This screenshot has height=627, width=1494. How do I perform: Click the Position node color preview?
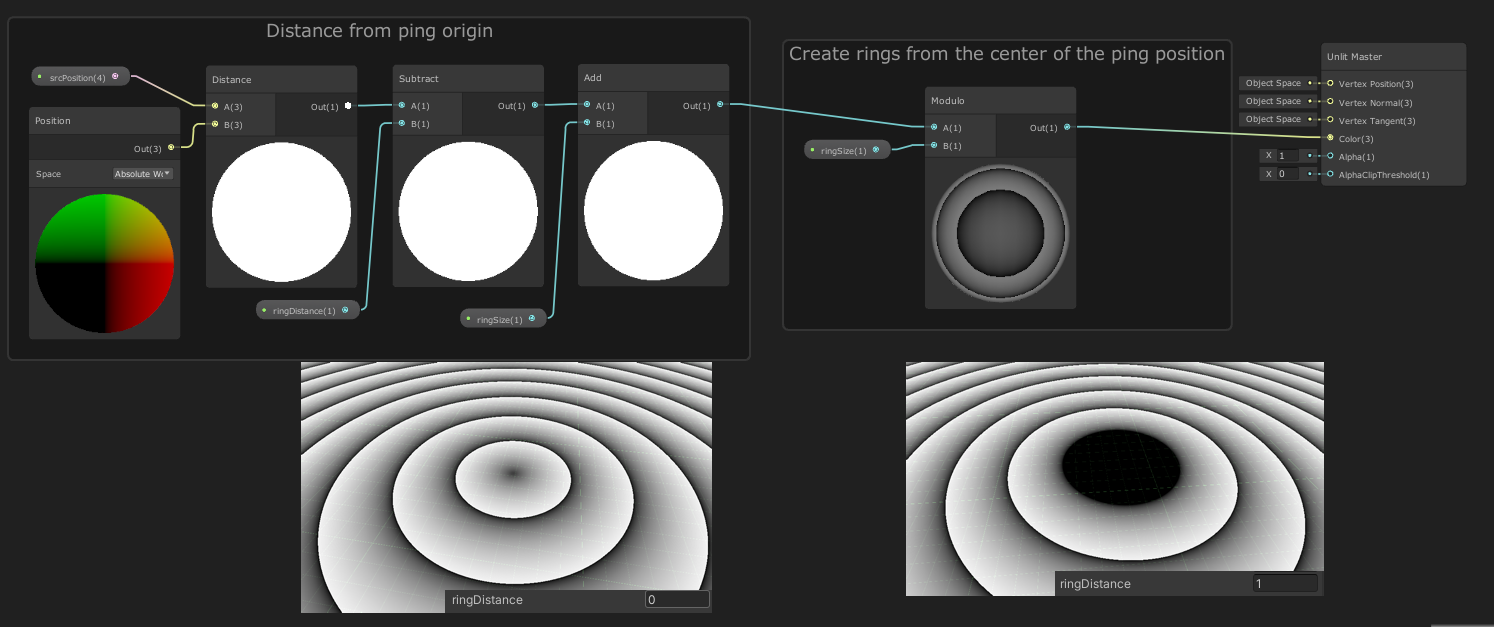coord(104,262)
